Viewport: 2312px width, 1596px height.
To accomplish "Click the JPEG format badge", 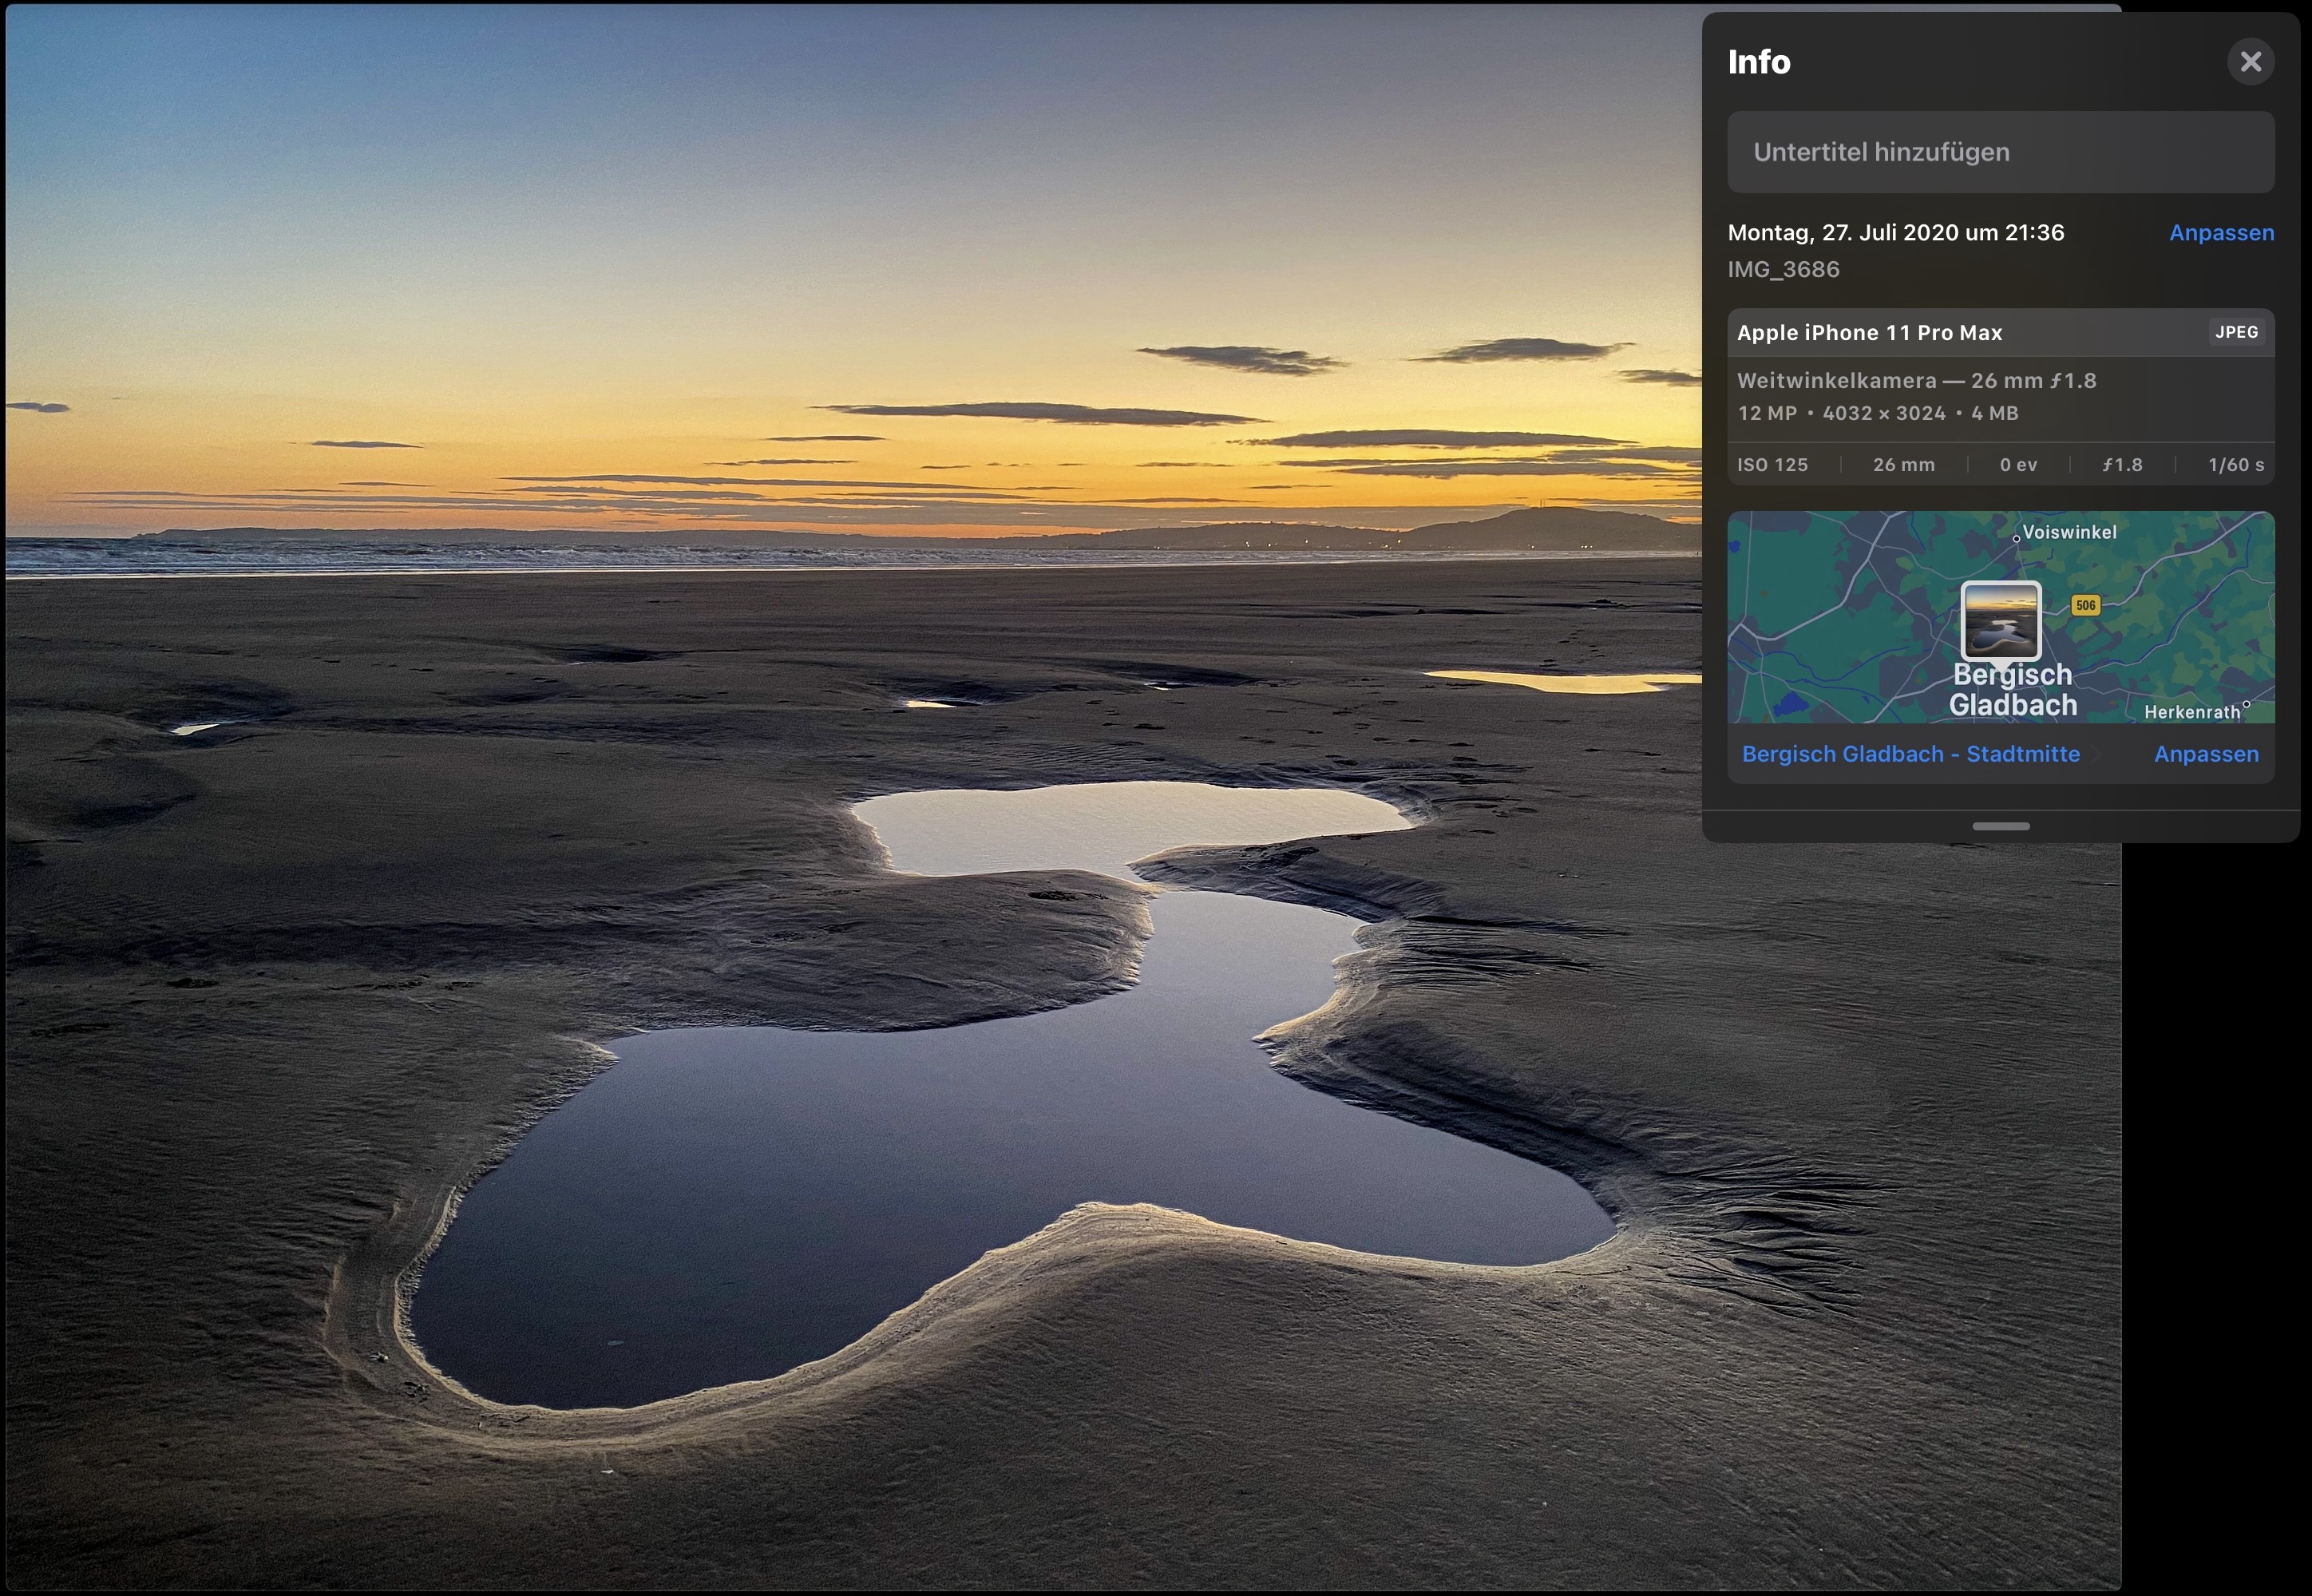I will click(x=2236, y=332).
